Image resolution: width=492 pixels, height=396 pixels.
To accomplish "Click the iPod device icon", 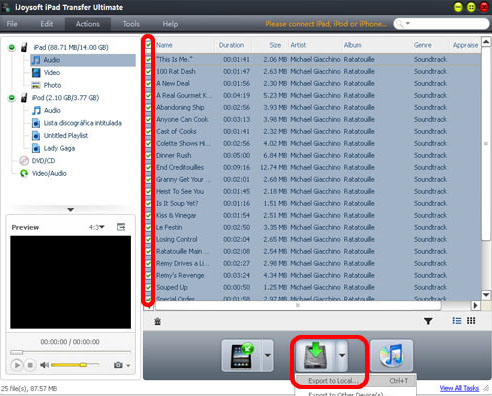I will pyautogui.click(x=24, y=98).
